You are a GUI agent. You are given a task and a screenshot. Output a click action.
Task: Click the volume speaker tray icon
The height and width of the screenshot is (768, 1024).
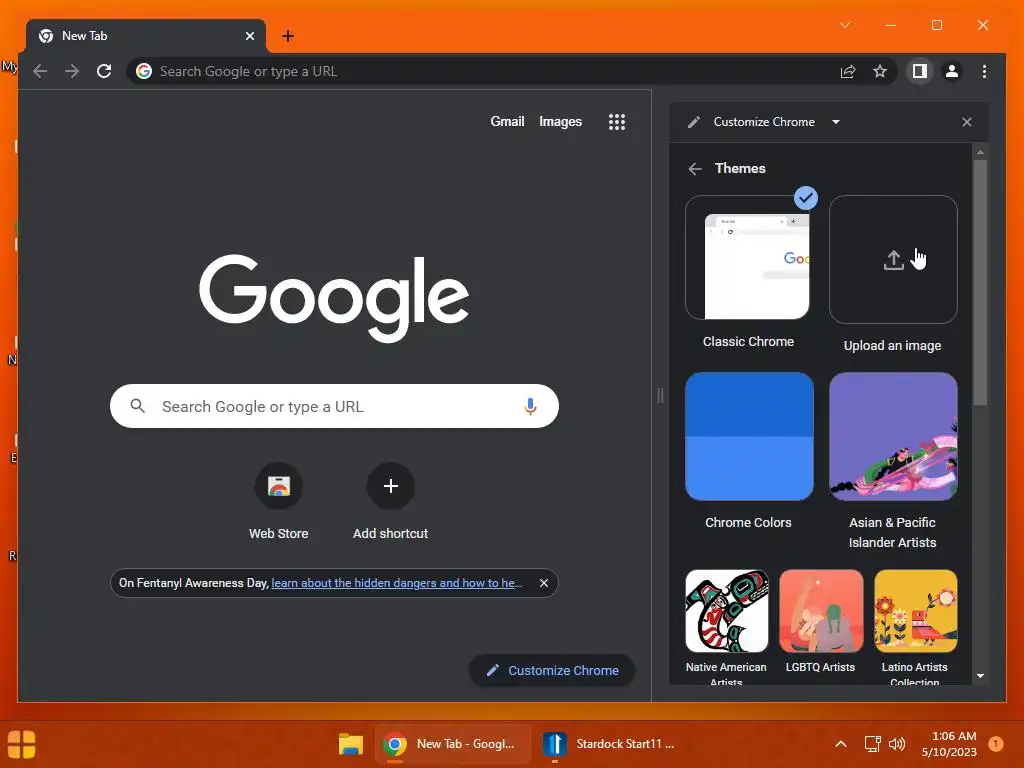tap(897, 744)
